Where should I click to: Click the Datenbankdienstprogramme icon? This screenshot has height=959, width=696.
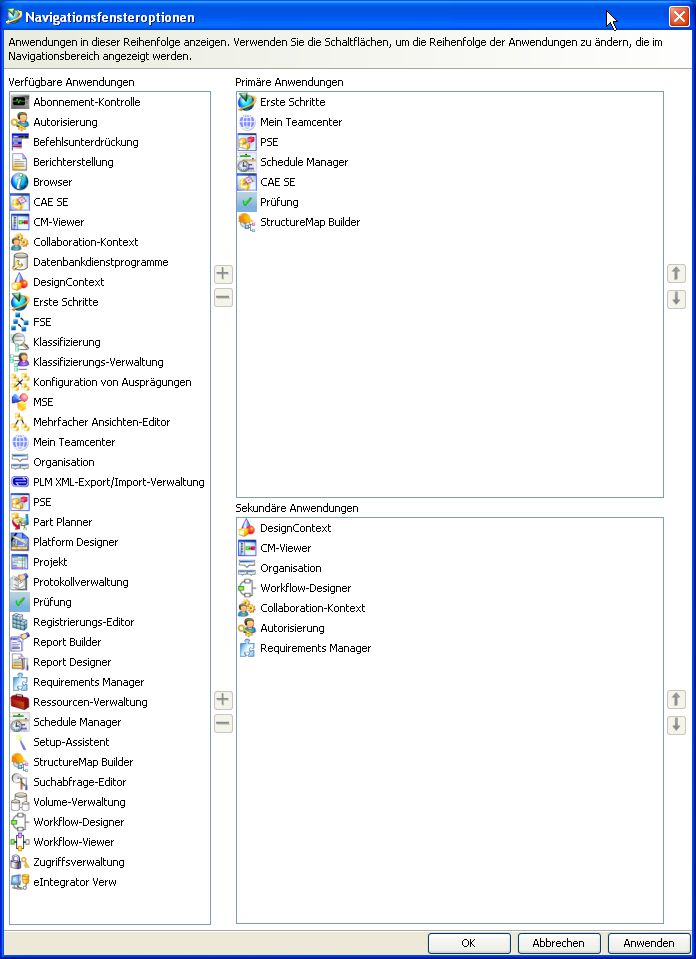click(20, 262)
